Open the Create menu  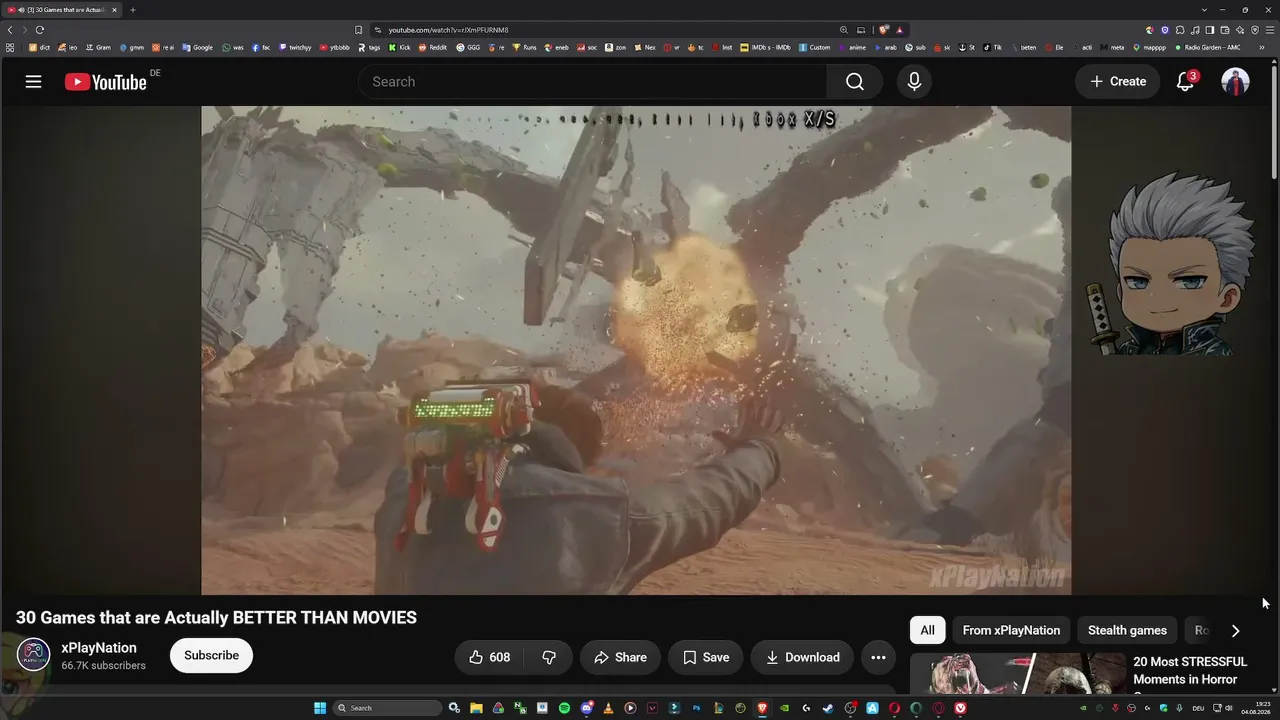tap(1118, 82)
